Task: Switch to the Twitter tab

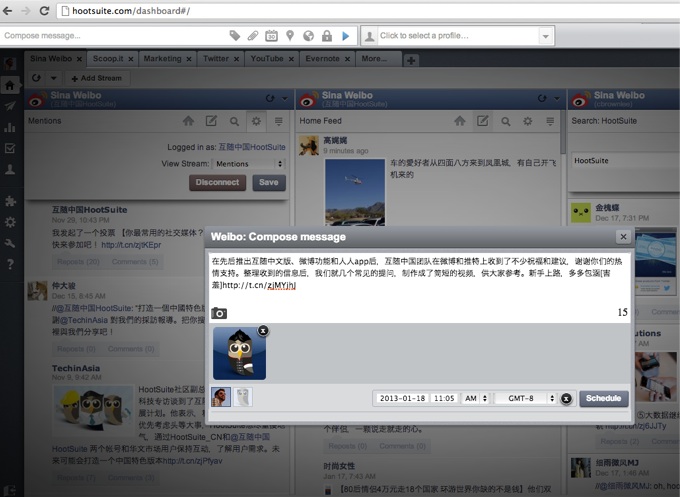Action: click(216, 59)
